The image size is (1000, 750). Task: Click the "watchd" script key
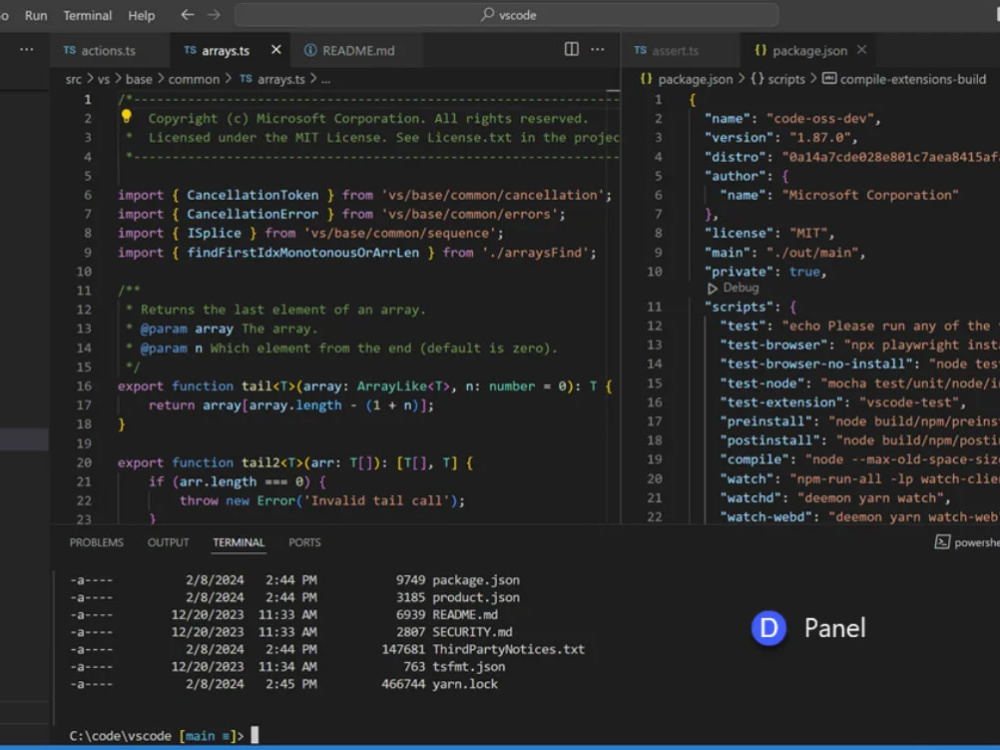754,498
